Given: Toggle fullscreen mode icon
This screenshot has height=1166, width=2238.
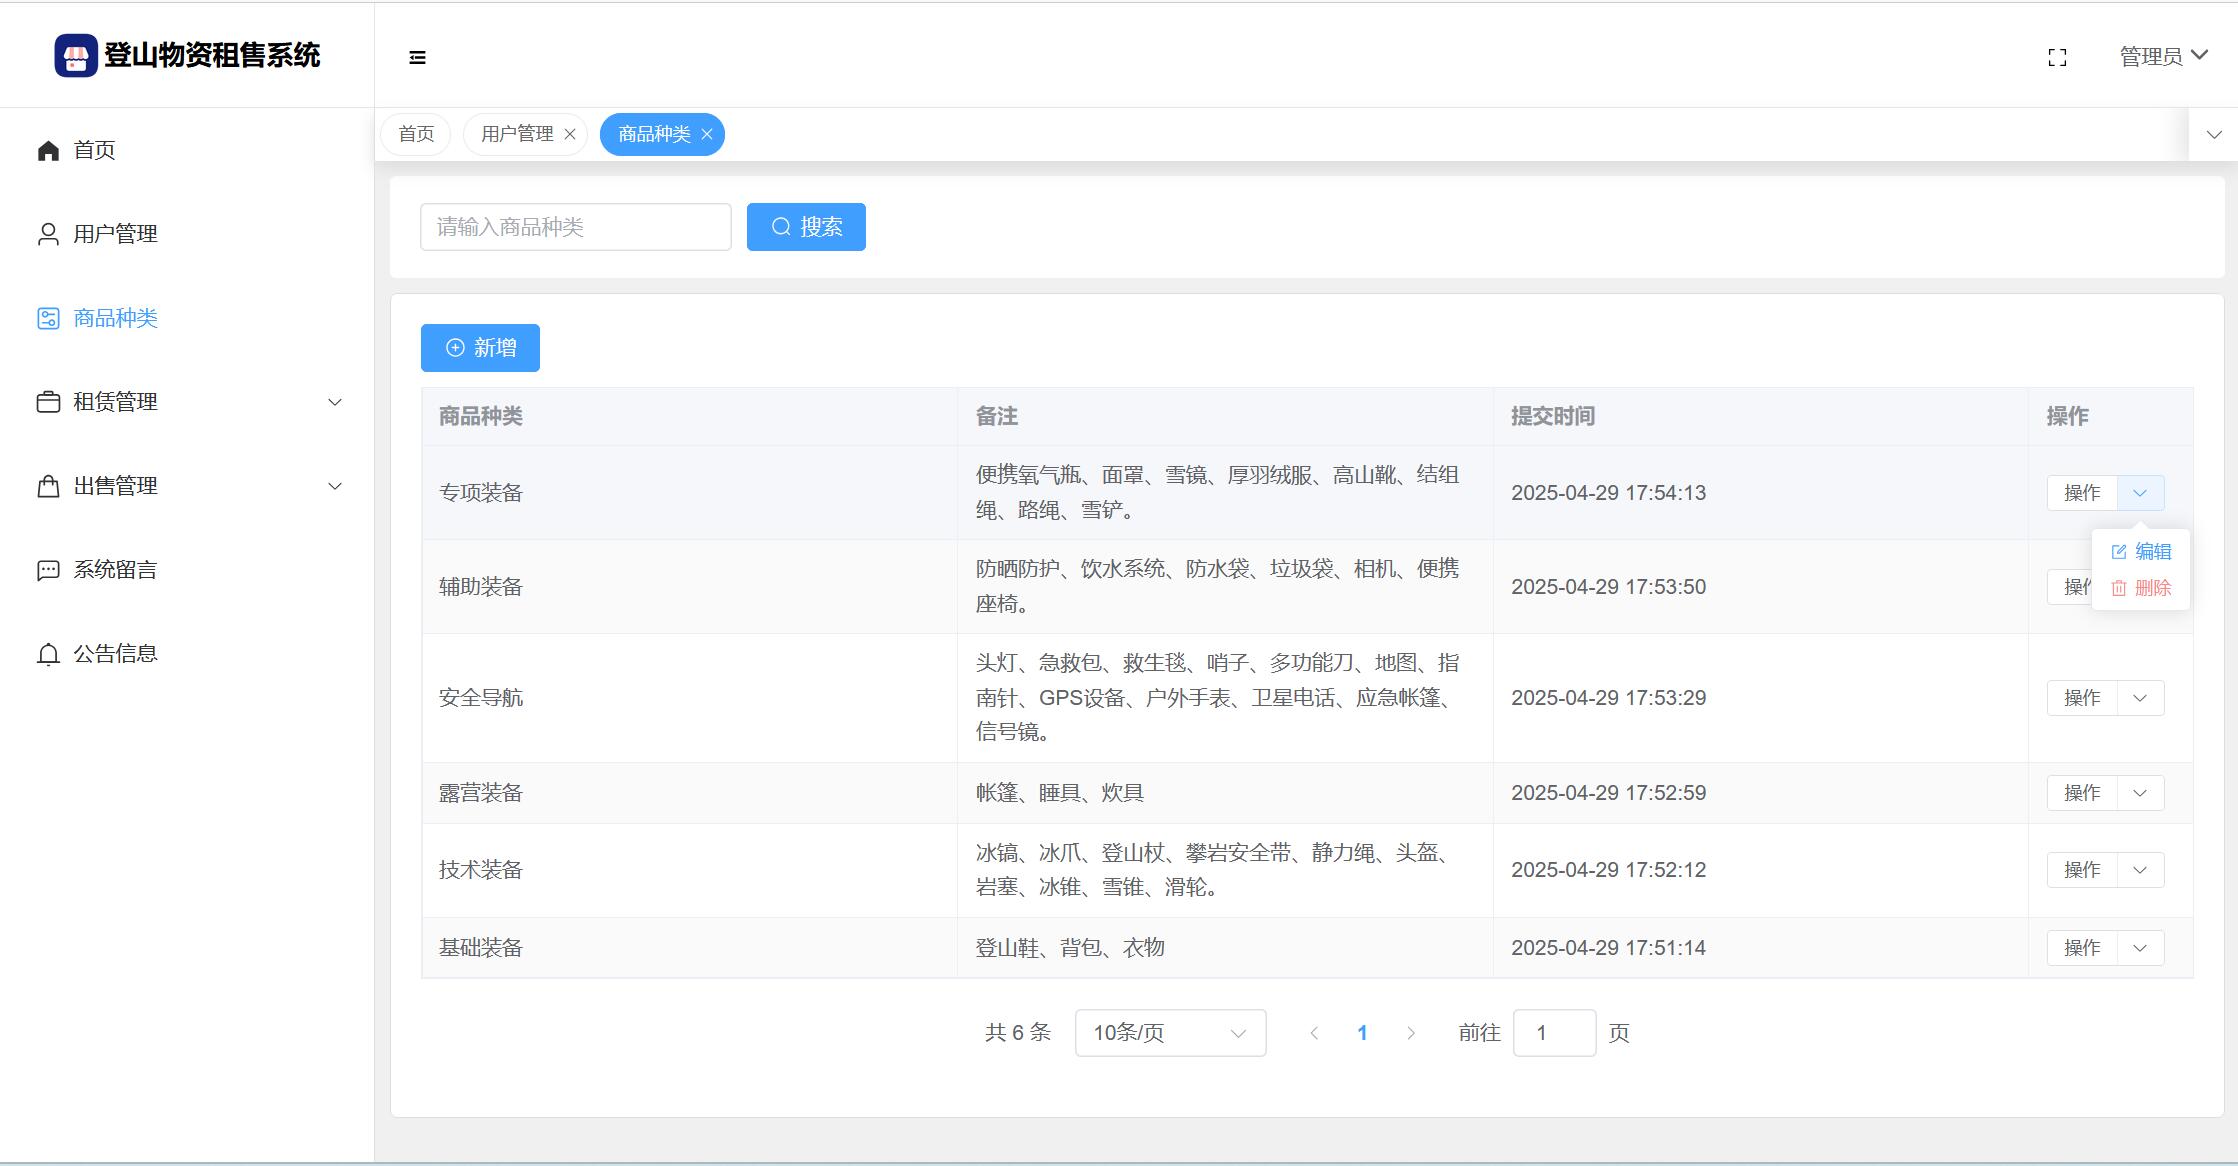Looking at the screenshot, I should [2057, 58].
